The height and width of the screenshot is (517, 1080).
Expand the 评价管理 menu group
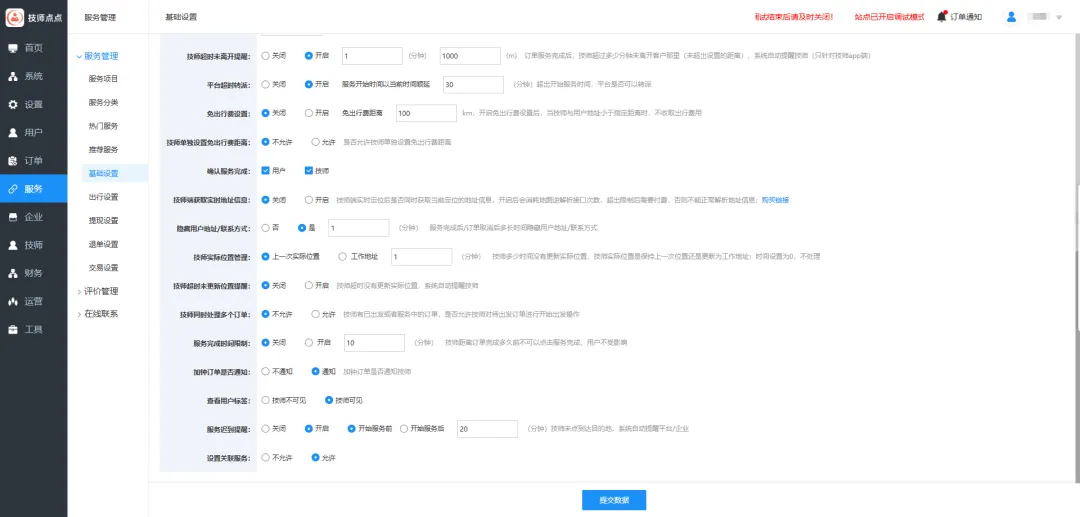[x=80, y=291]
